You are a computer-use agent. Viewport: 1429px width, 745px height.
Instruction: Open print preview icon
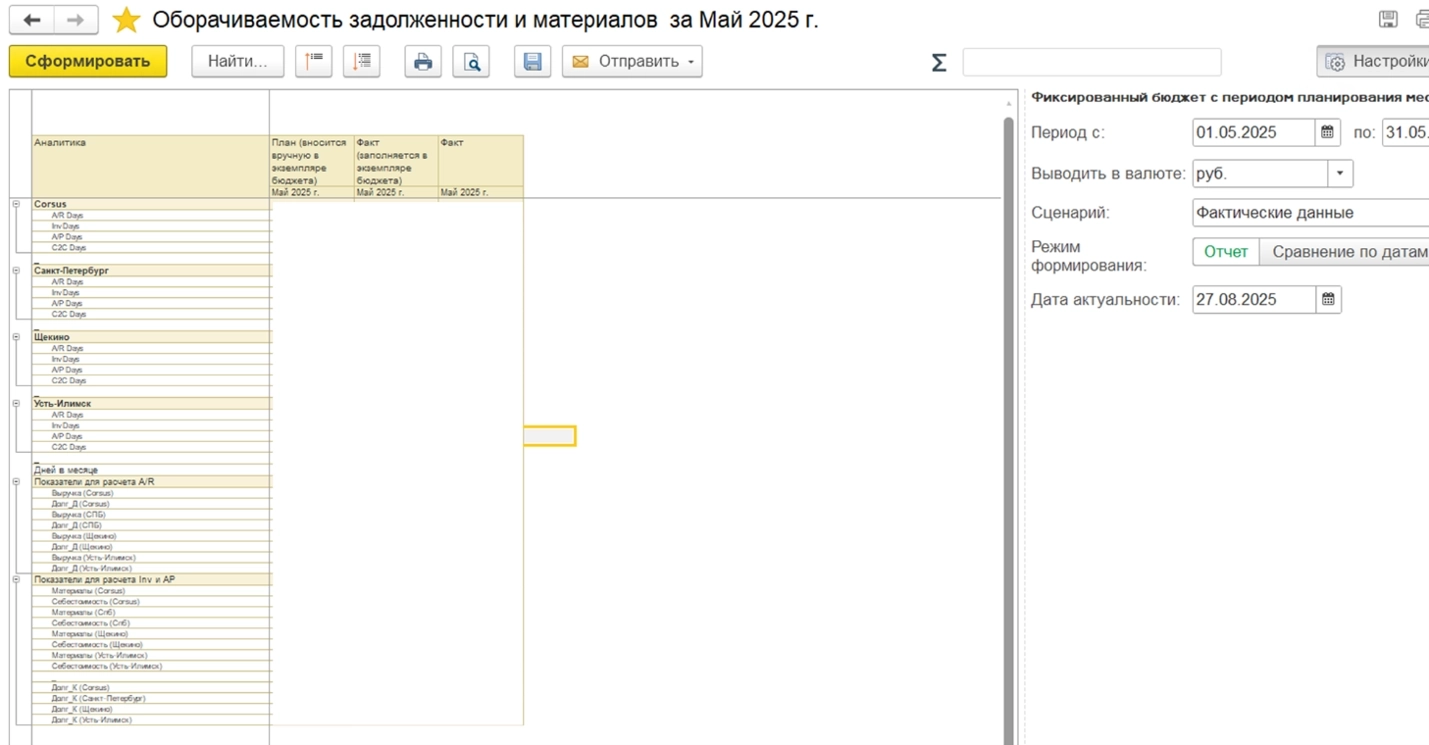[471, 61]
